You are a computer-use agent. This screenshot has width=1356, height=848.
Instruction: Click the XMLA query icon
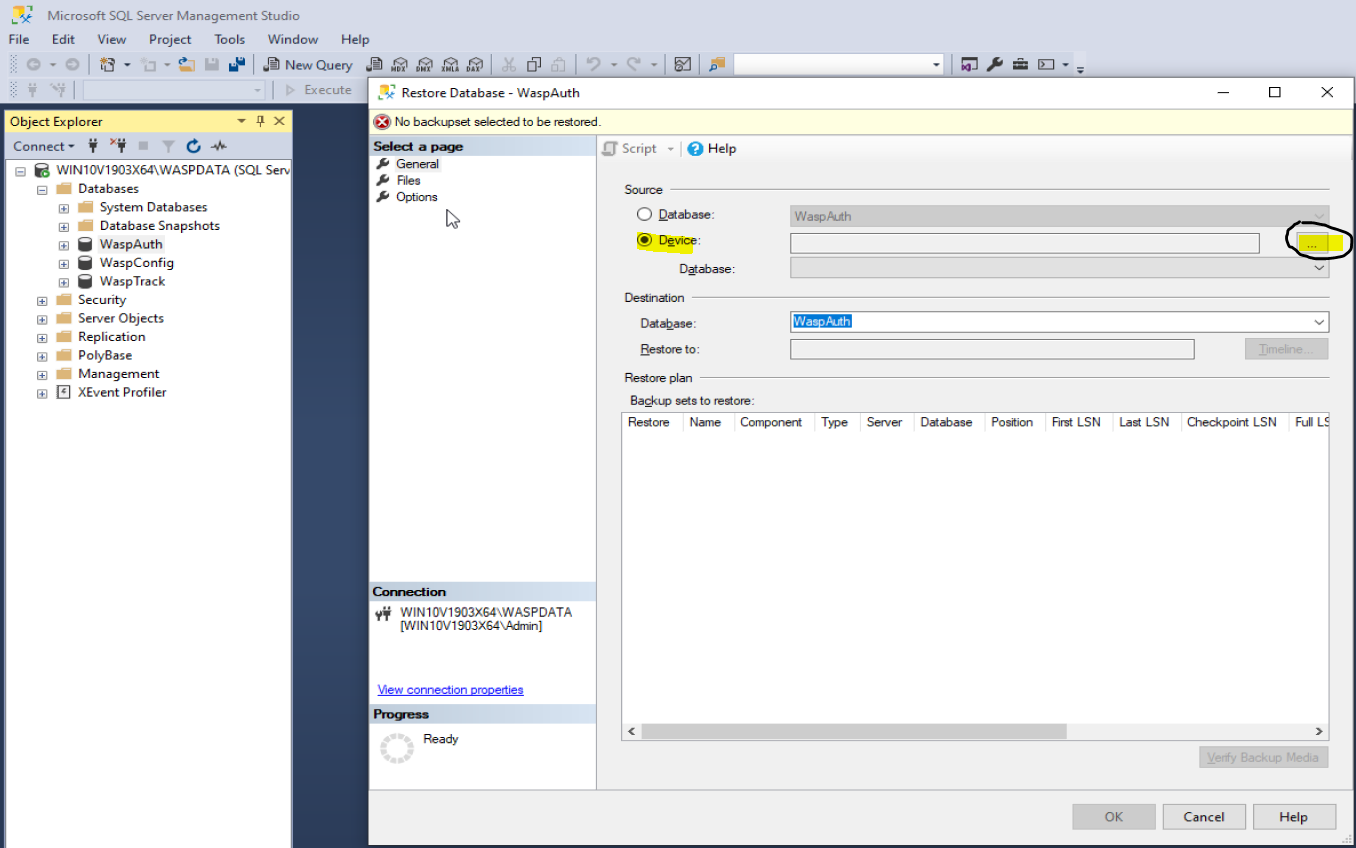coord(450,65)
